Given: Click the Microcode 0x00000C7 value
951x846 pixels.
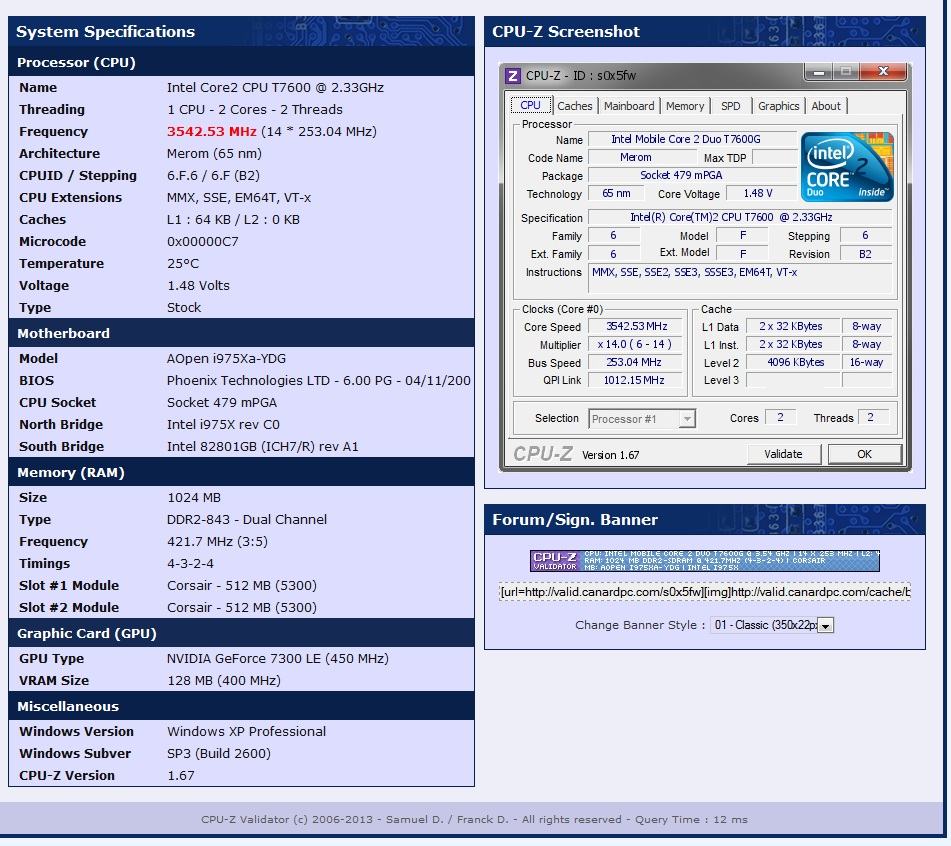Looking at the screenshot, I should point(203,241).
